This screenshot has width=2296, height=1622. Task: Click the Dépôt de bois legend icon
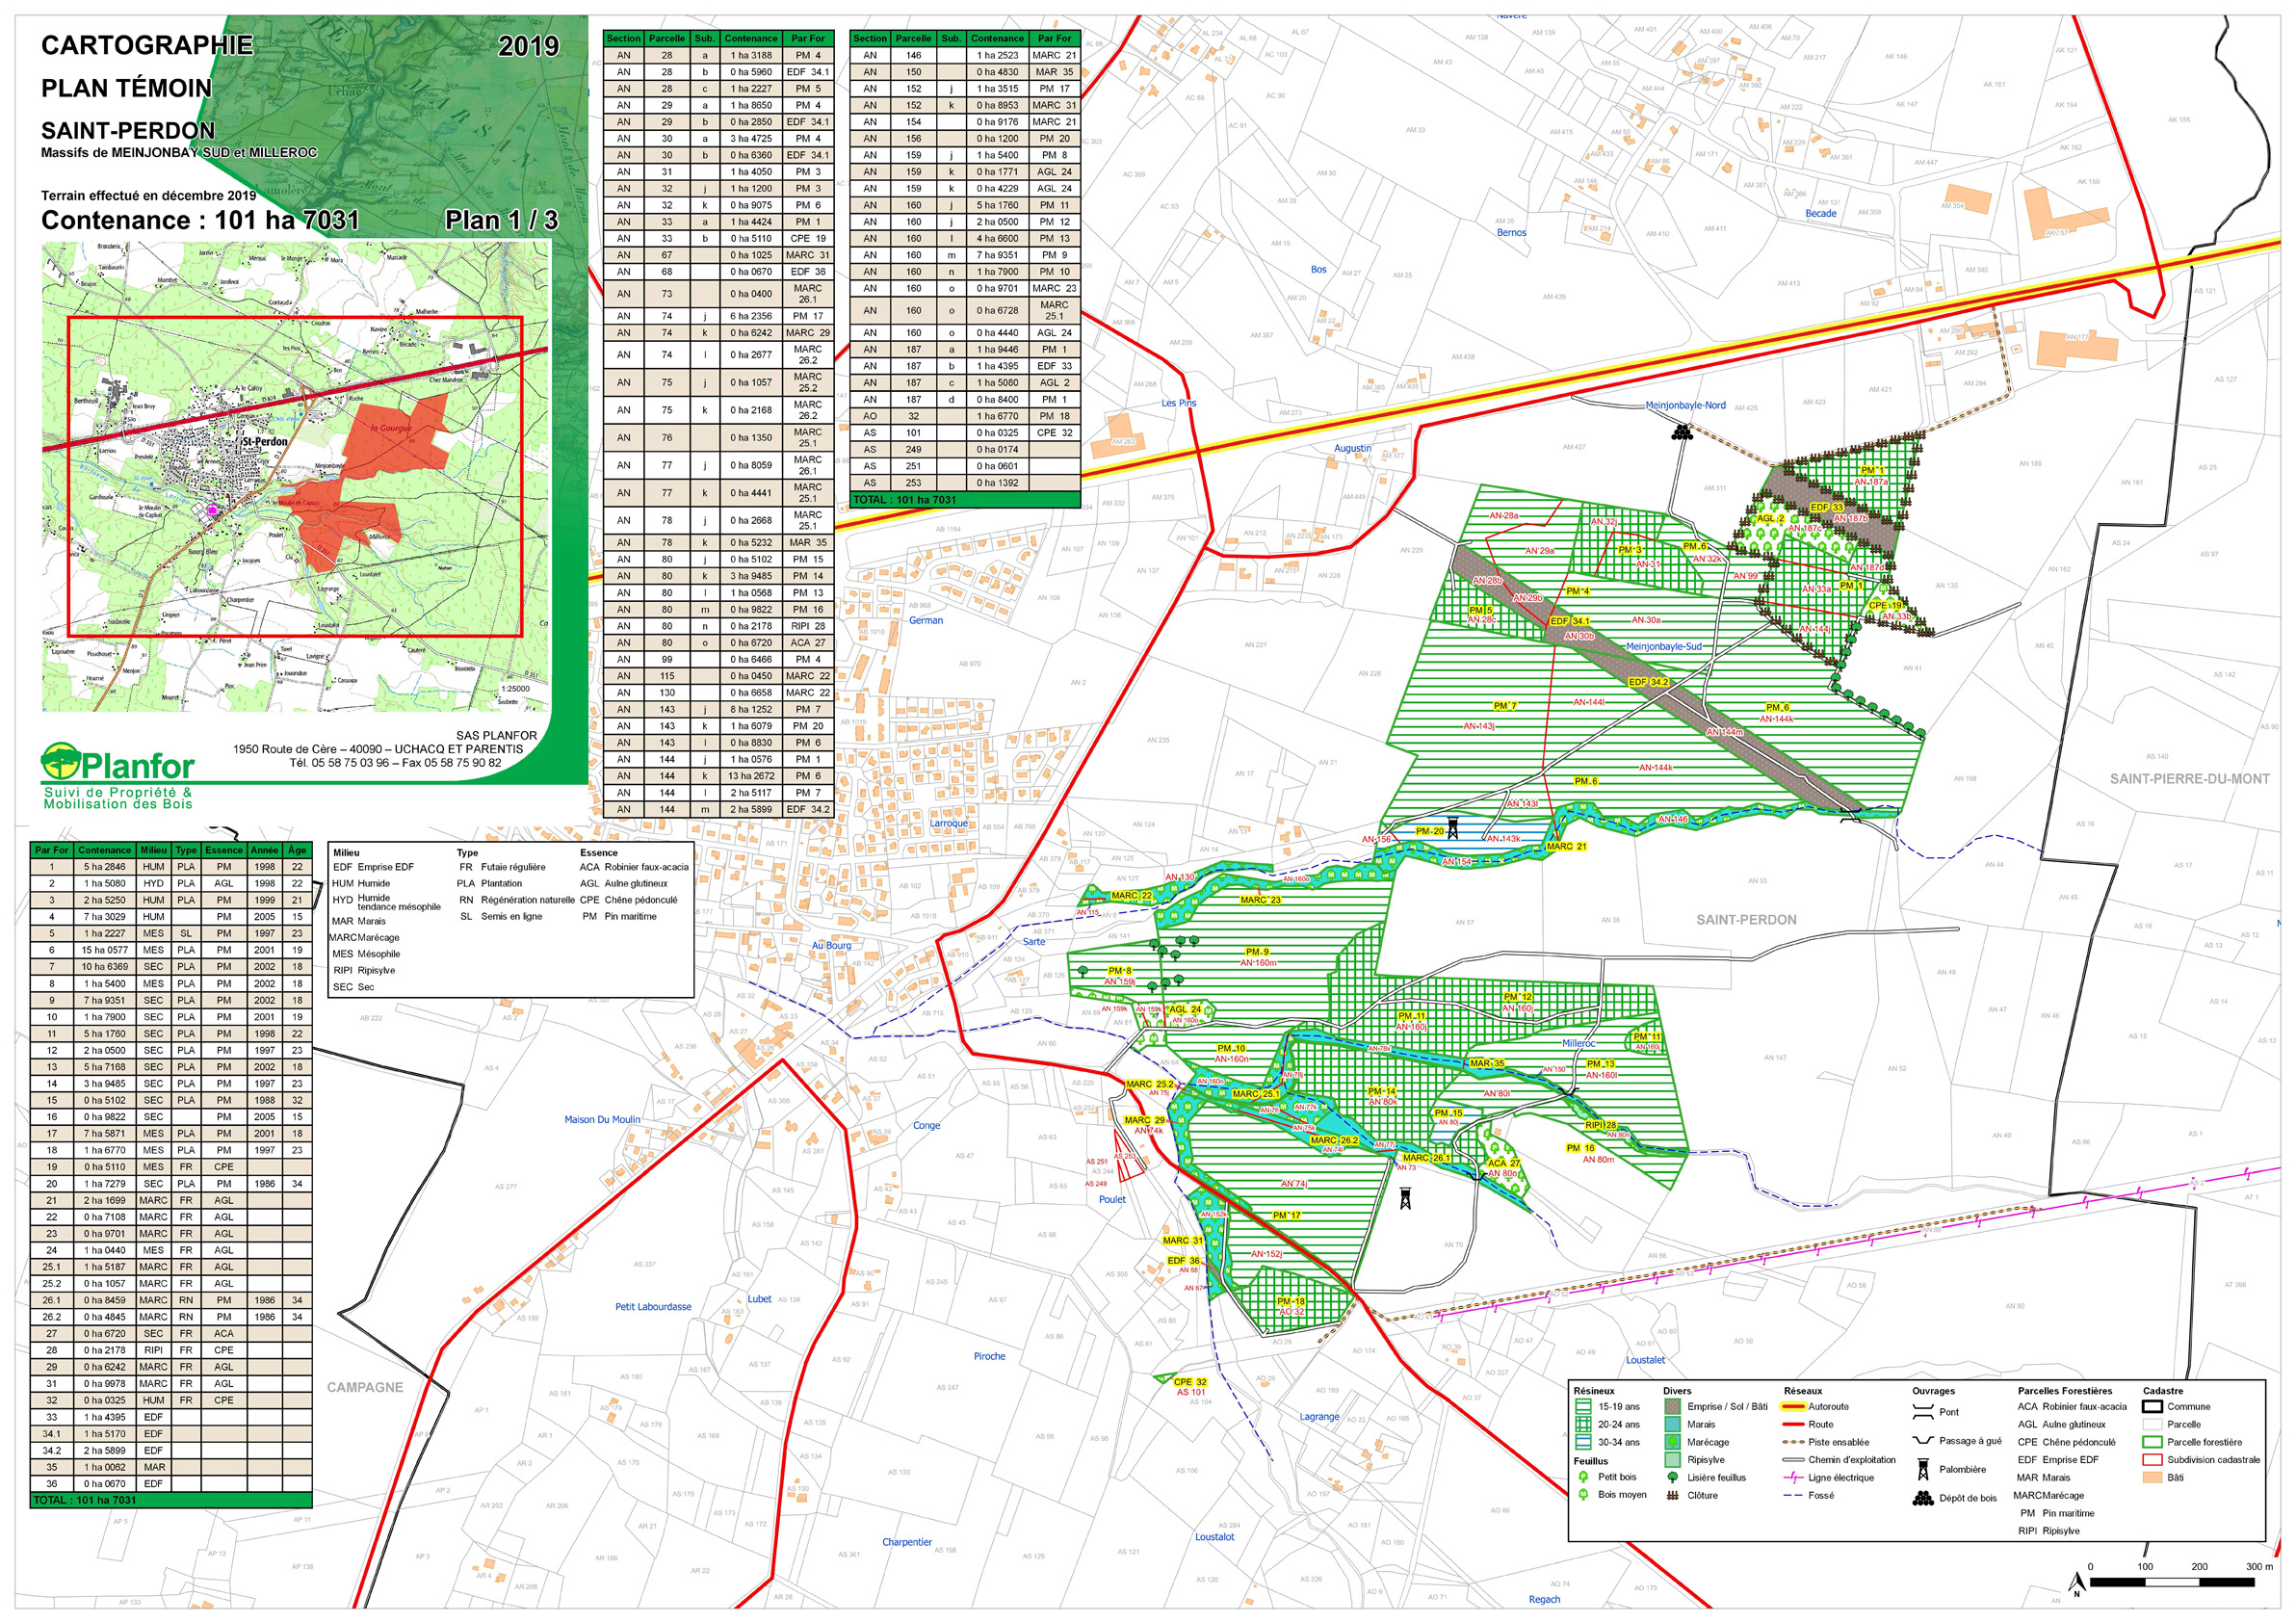1922,1498
